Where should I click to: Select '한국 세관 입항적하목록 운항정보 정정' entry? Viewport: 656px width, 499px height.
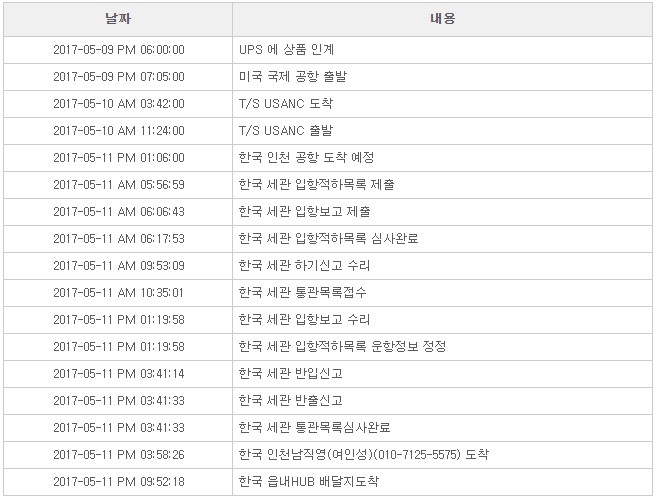(x=343, y=346)
